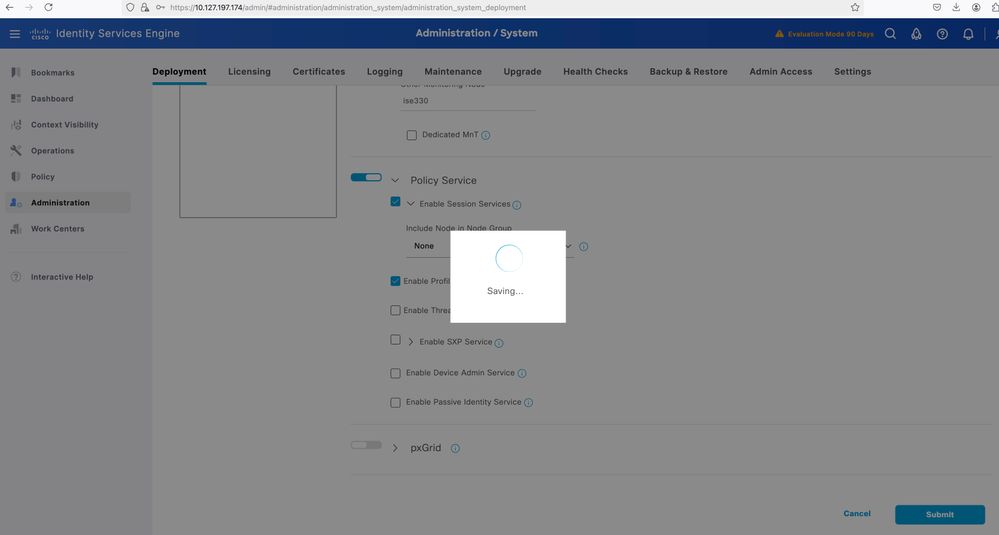Uncheck Enable Session Services checkbox
The image size is (999, 535).
(x=395, y=201)
